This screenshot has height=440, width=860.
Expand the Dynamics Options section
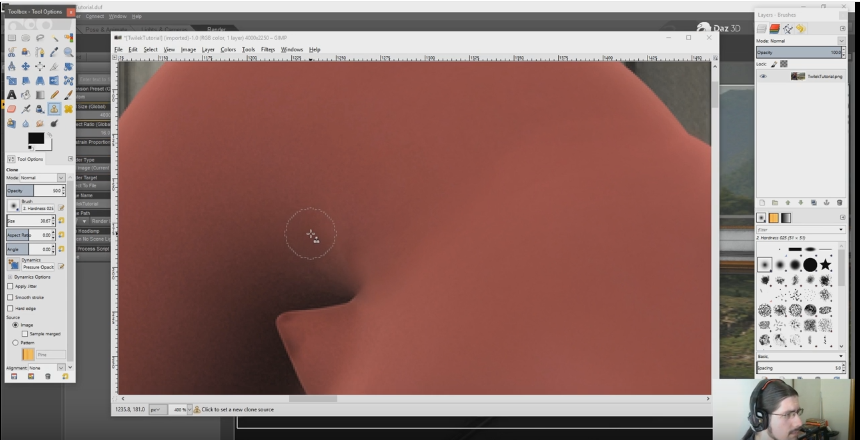(x=10, y=277)
